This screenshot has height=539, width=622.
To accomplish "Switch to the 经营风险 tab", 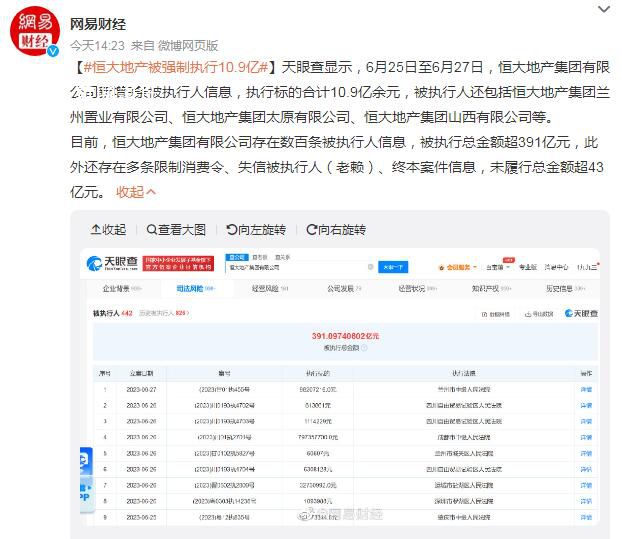I will click(270, 288).
